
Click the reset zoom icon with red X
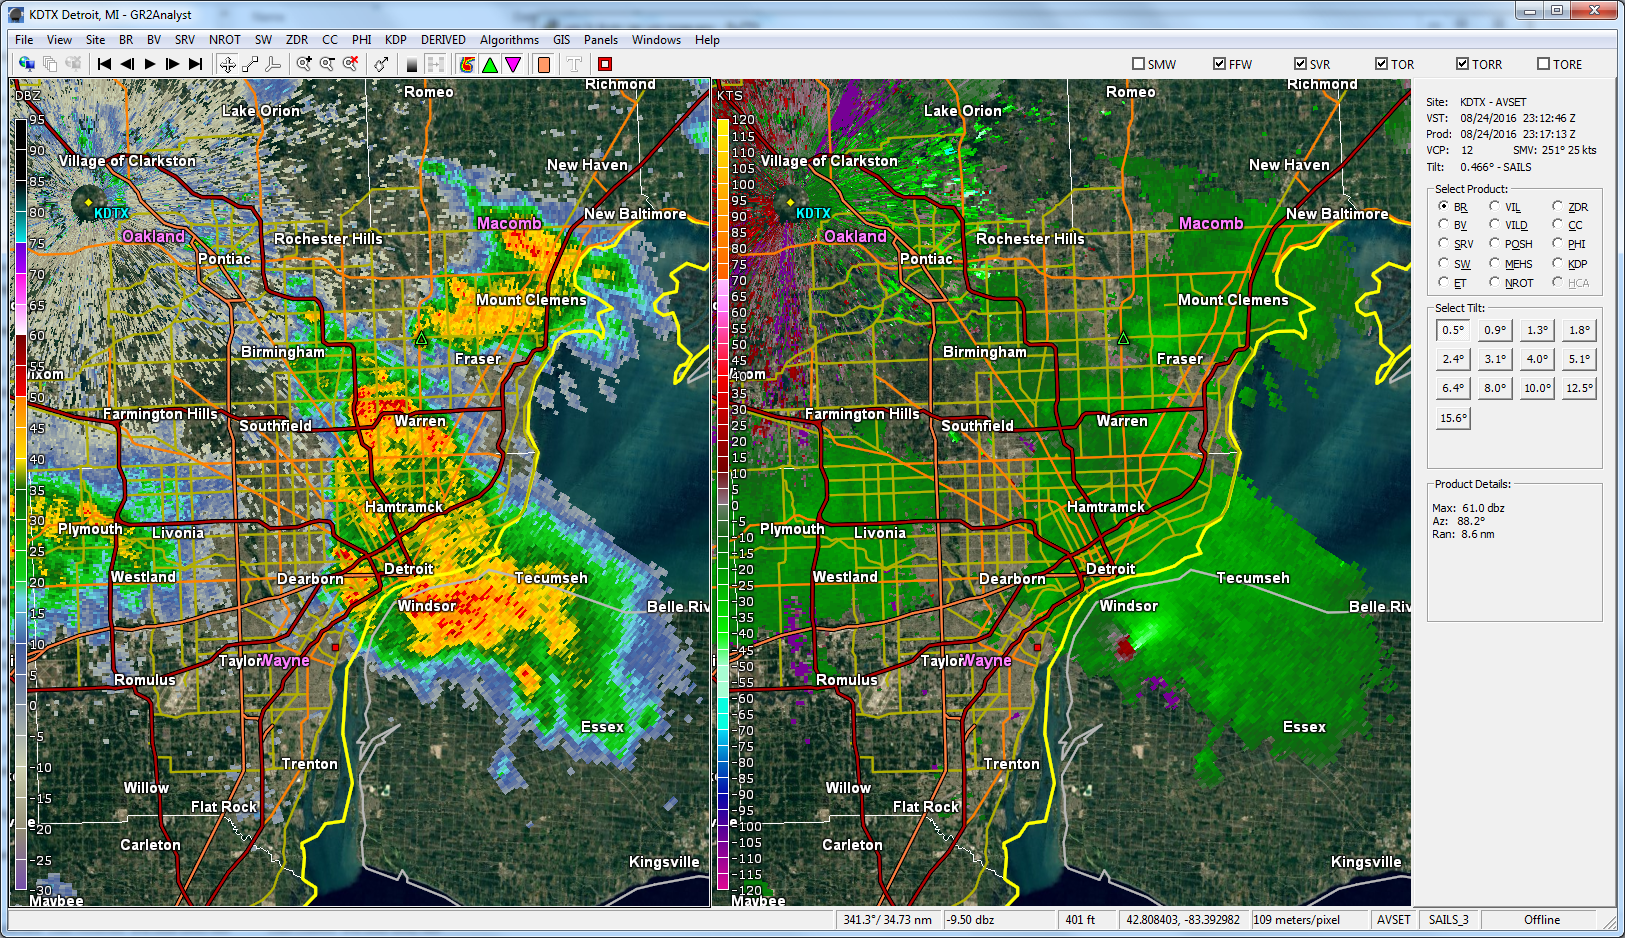pos(350,64)
